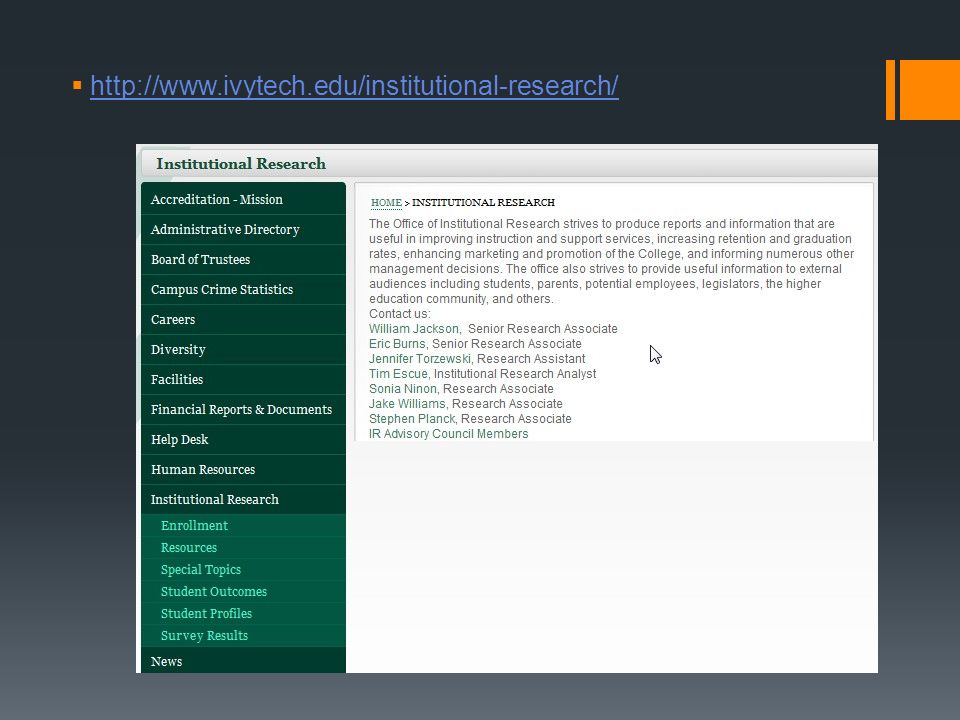Screen dimensions: 960x720
Task: Open the ivytech.edu institutional-research URL link
Action: tap(354, 86)
